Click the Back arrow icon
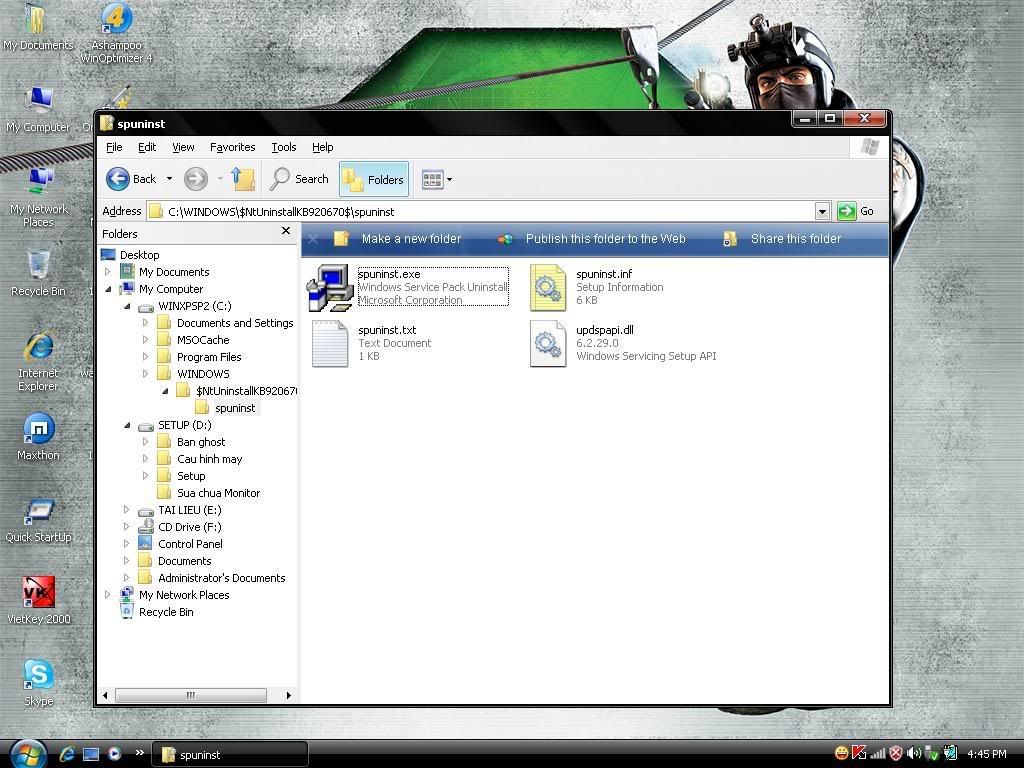 [118, 179]
